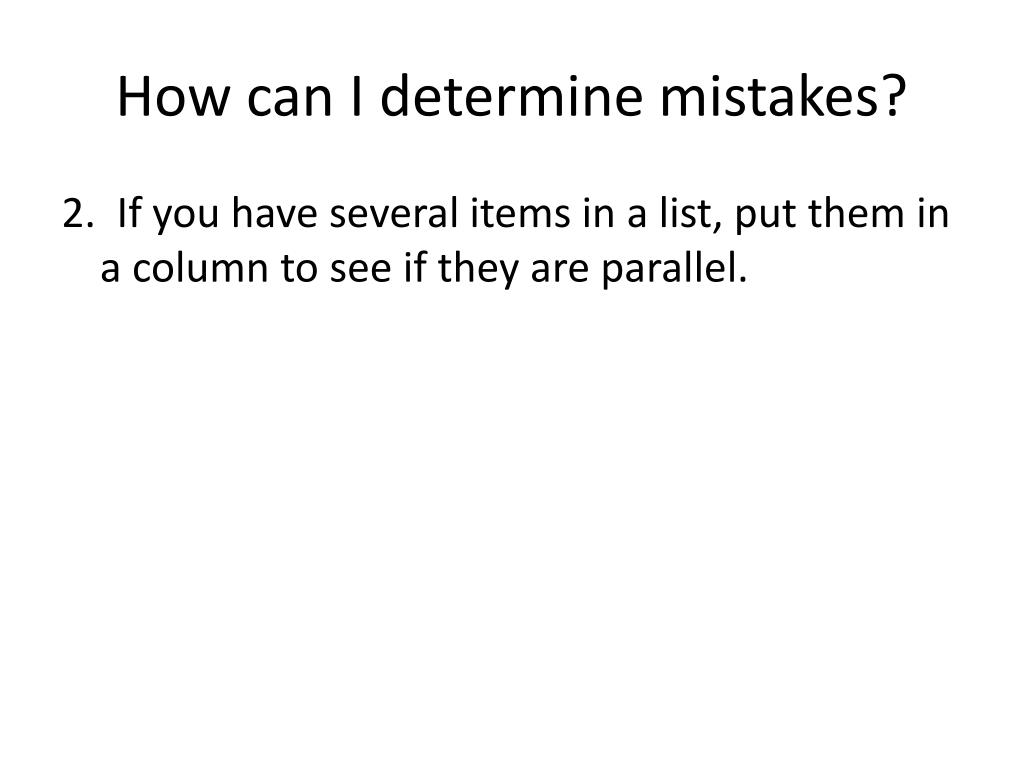
Task: Click the word 'parallel.' ending the sentence
Action: point(674,269)
